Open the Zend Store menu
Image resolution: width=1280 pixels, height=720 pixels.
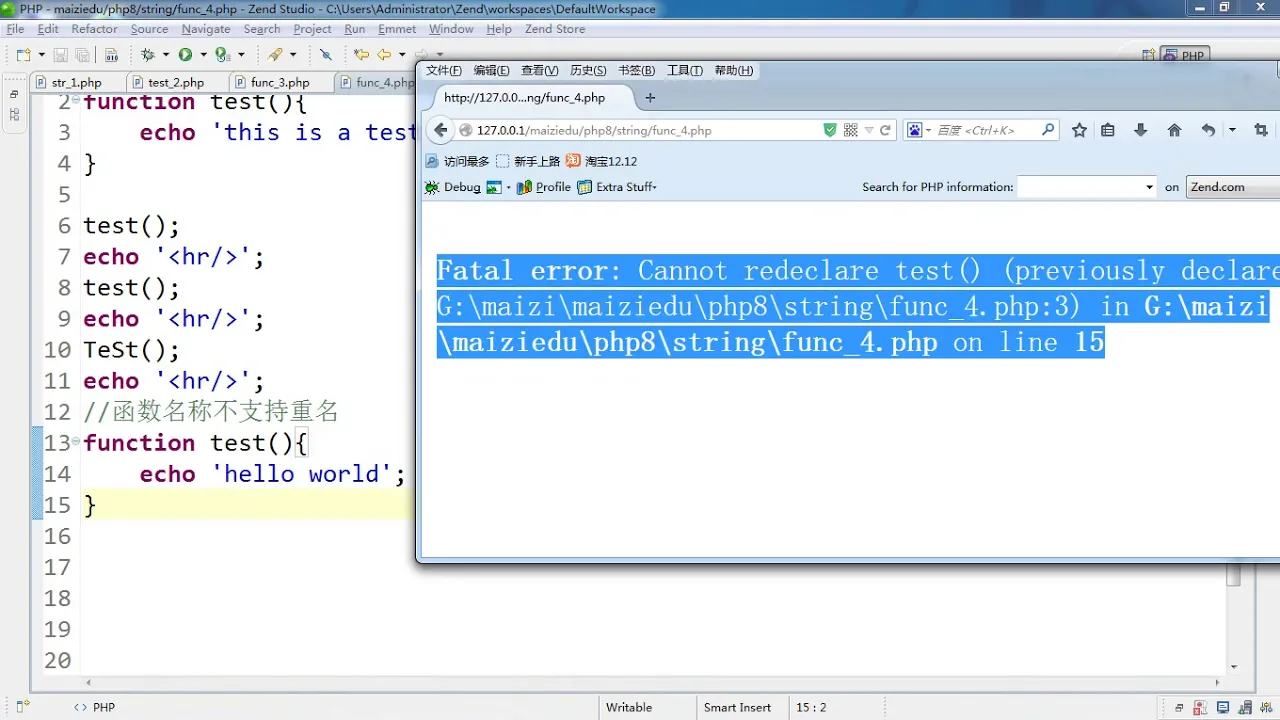click(555, 29)
